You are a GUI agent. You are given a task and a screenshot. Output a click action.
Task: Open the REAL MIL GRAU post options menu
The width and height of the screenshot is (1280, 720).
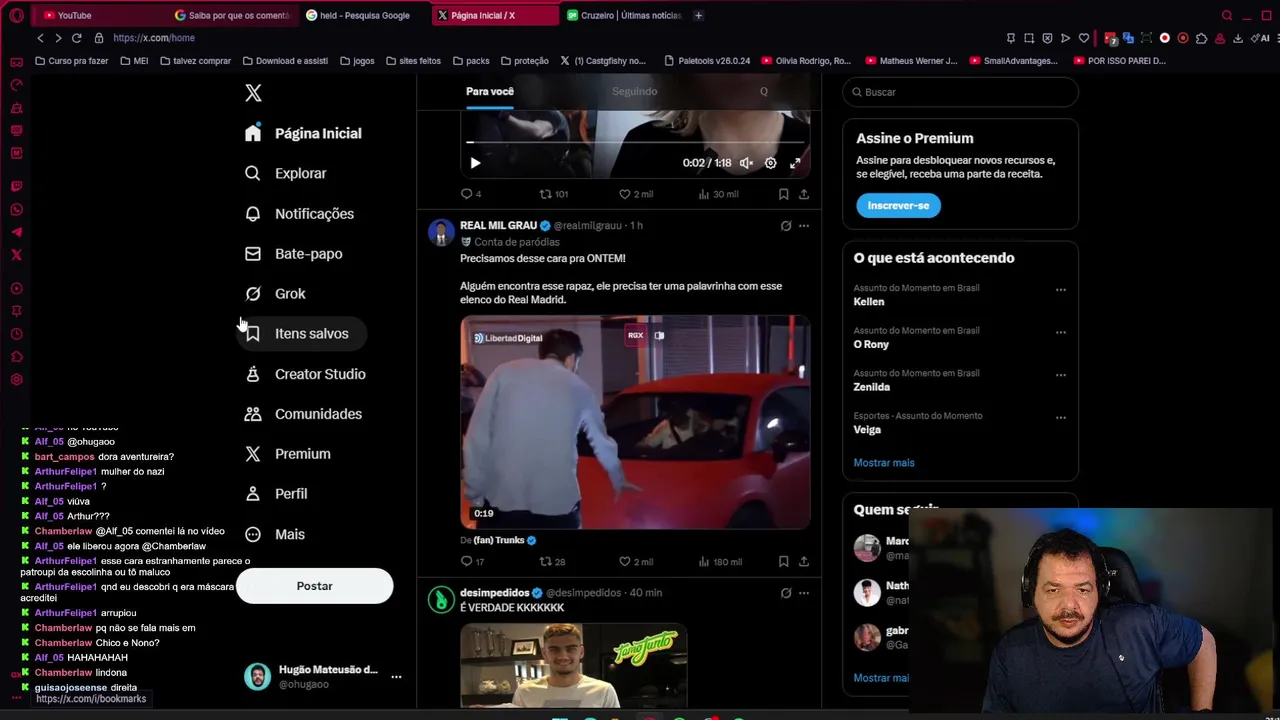(804, 226)
